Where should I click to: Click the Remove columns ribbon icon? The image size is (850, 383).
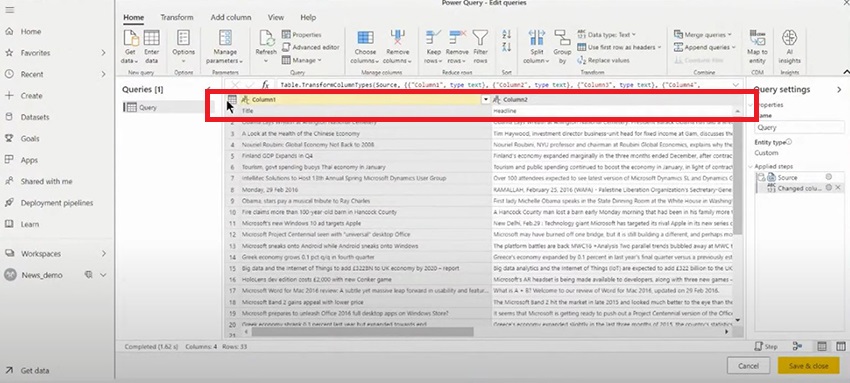(397, 37)
